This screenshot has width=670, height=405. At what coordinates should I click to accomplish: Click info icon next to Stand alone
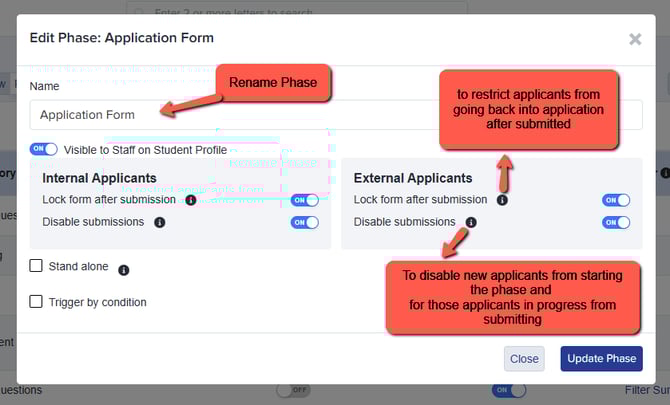(124, 269)
